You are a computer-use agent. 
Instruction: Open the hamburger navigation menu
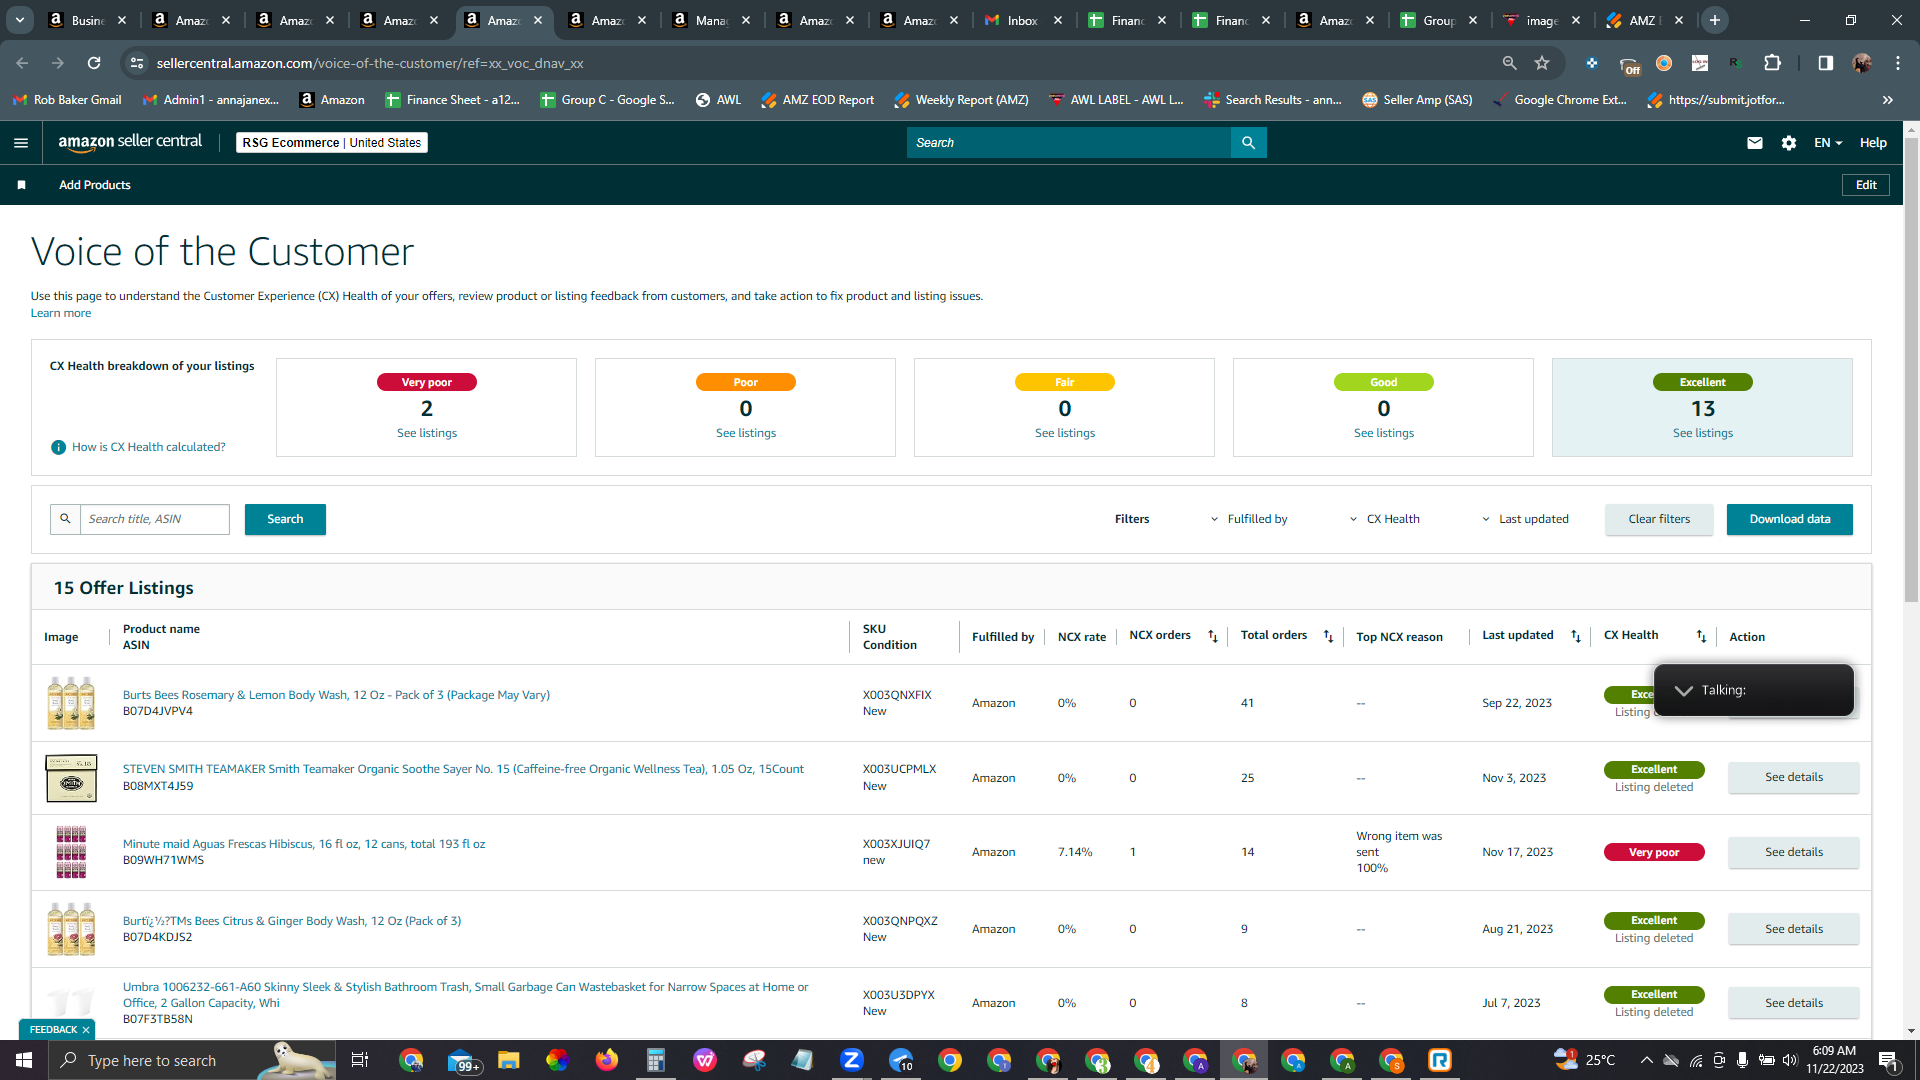click(x=20, y=143)
